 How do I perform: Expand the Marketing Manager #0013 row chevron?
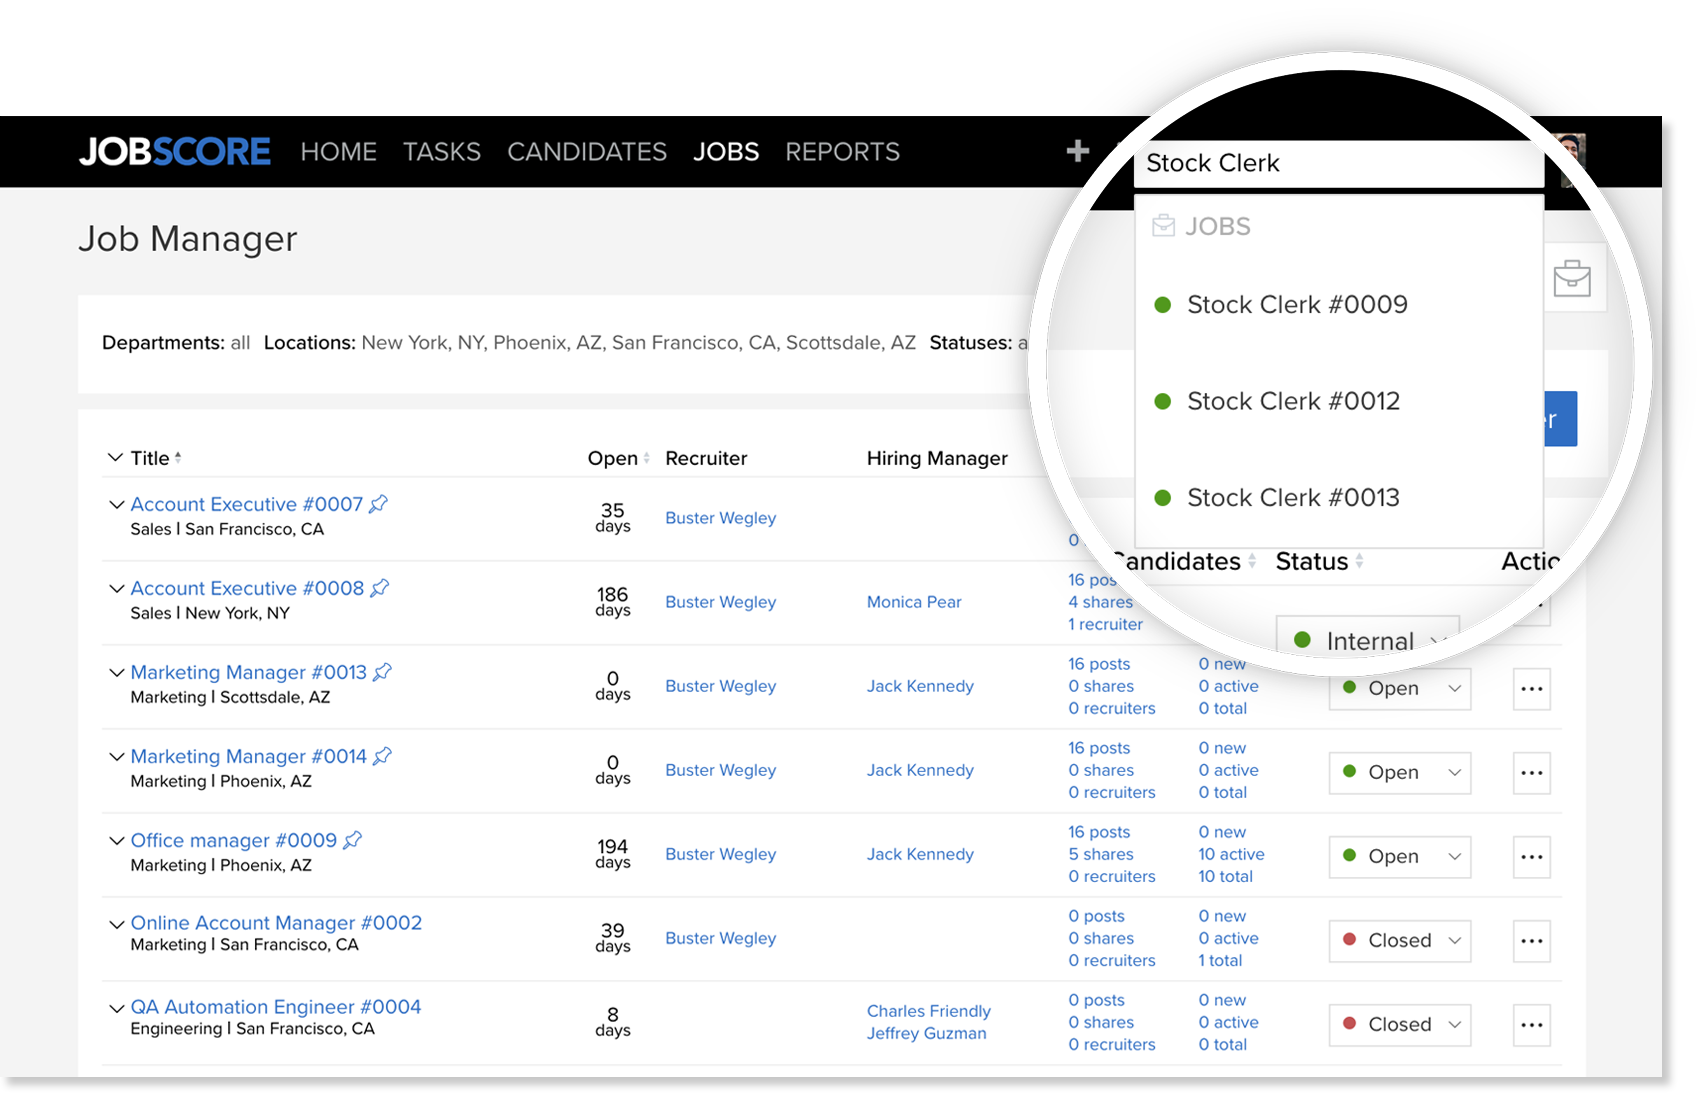coord(116,672)
